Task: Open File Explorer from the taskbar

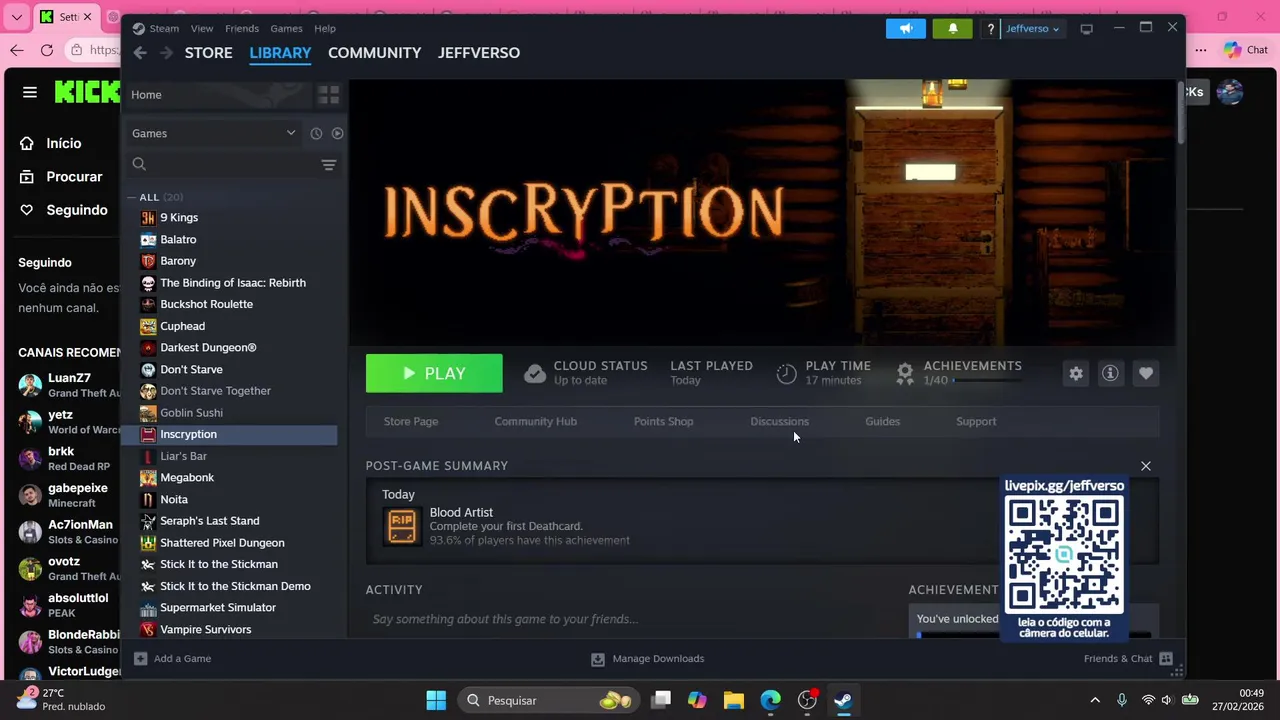Action: click(734, 700)
